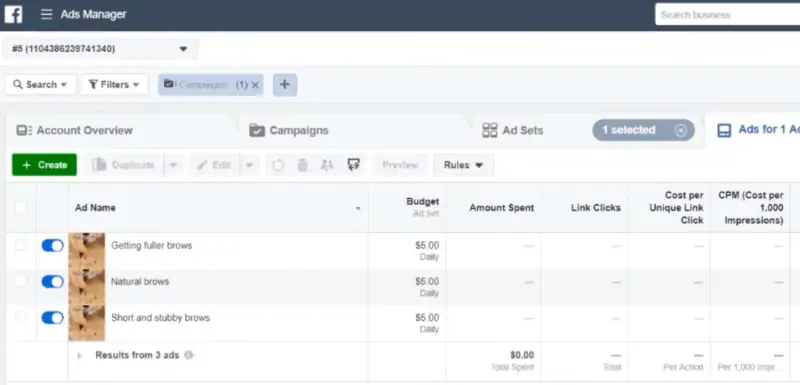The image size is (800, 385).
Task: Click the refresh icon in the toolbar
Action: [x=278, y=165]
